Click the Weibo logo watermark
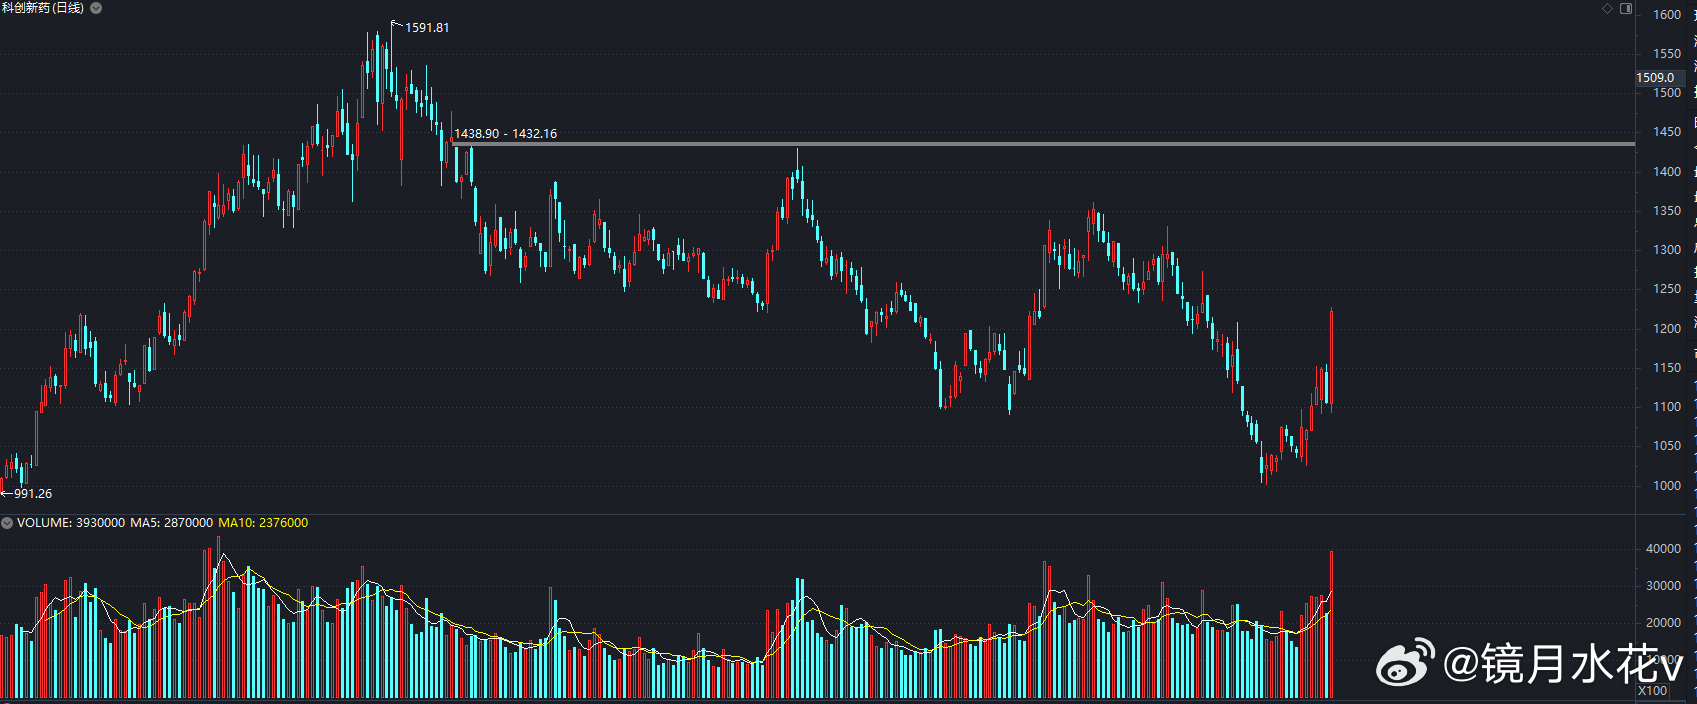1697x704 pixels. [1406, 663]
